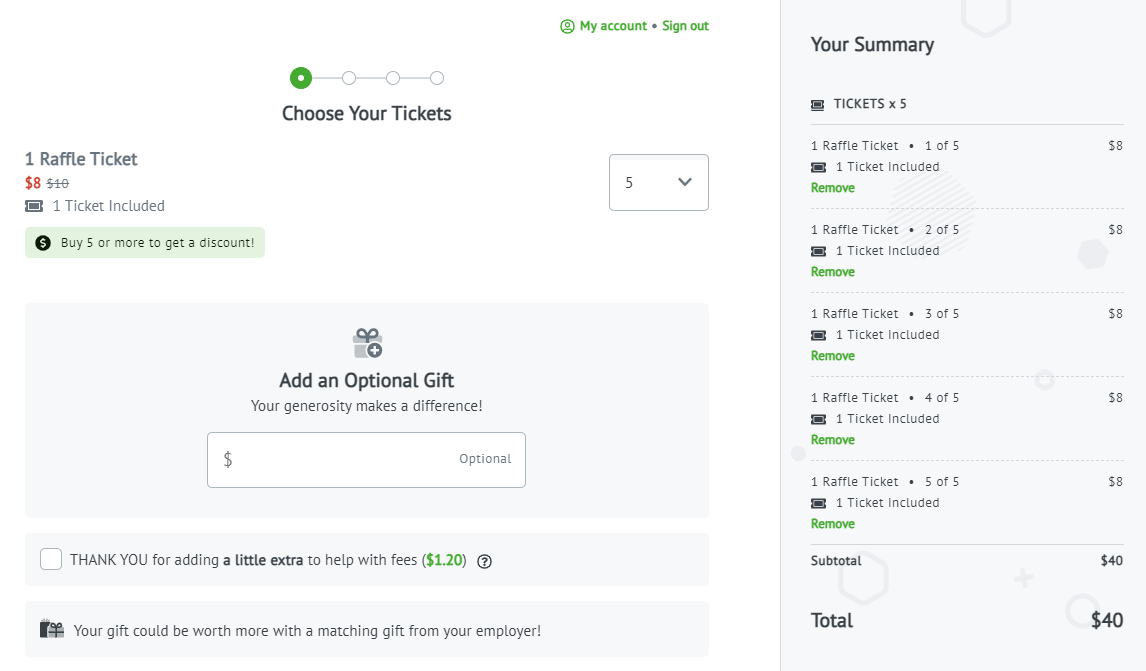Open the ticket quantity dropdown showing 5
The image size is (1146, 671).
659,183
